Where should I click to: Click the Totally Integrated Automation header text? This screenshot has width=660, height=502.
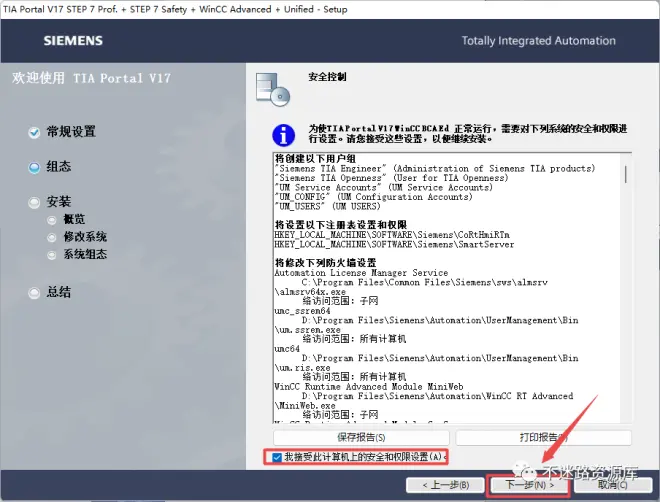[x=538, y=41]
